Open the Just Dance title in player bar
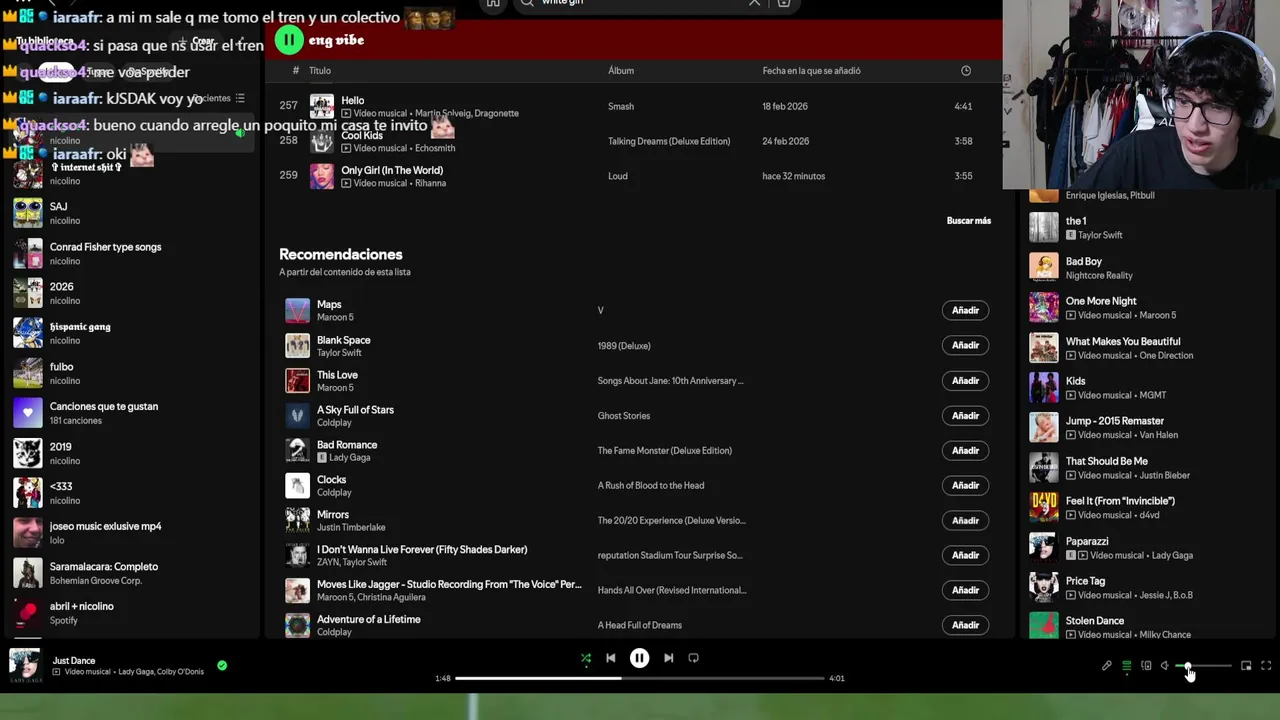Image resolution: width=1280 pixels, height=720 pixels. click(x=74, y=660)
